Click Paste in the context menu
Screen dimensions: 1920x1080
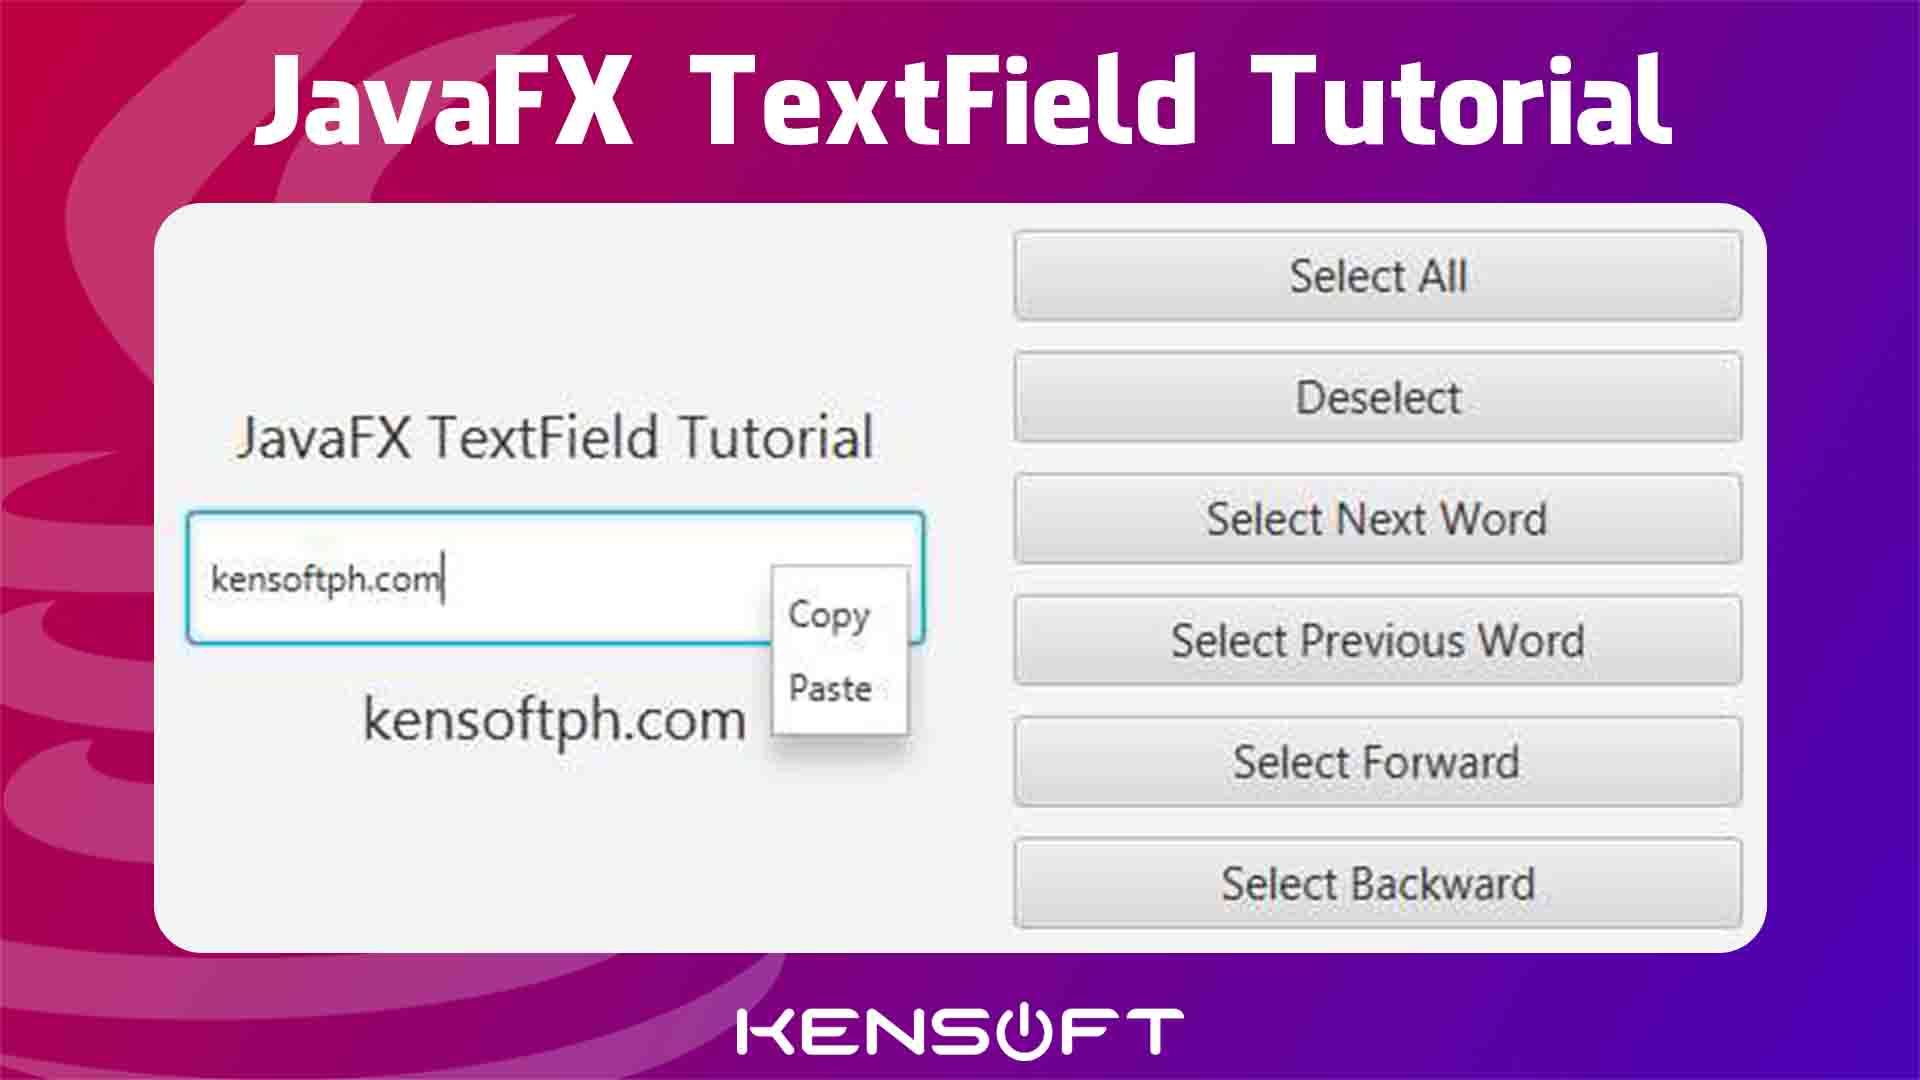[x=829, y=688]
